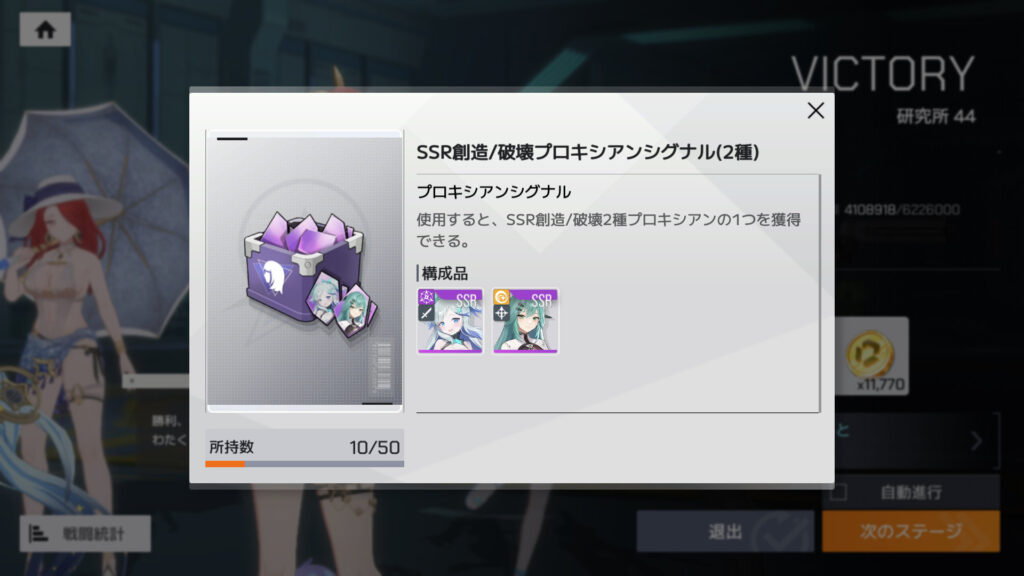This screenshot has height=576, width=1024.
Task: Click the 退出 exit button
Action: 725,532
